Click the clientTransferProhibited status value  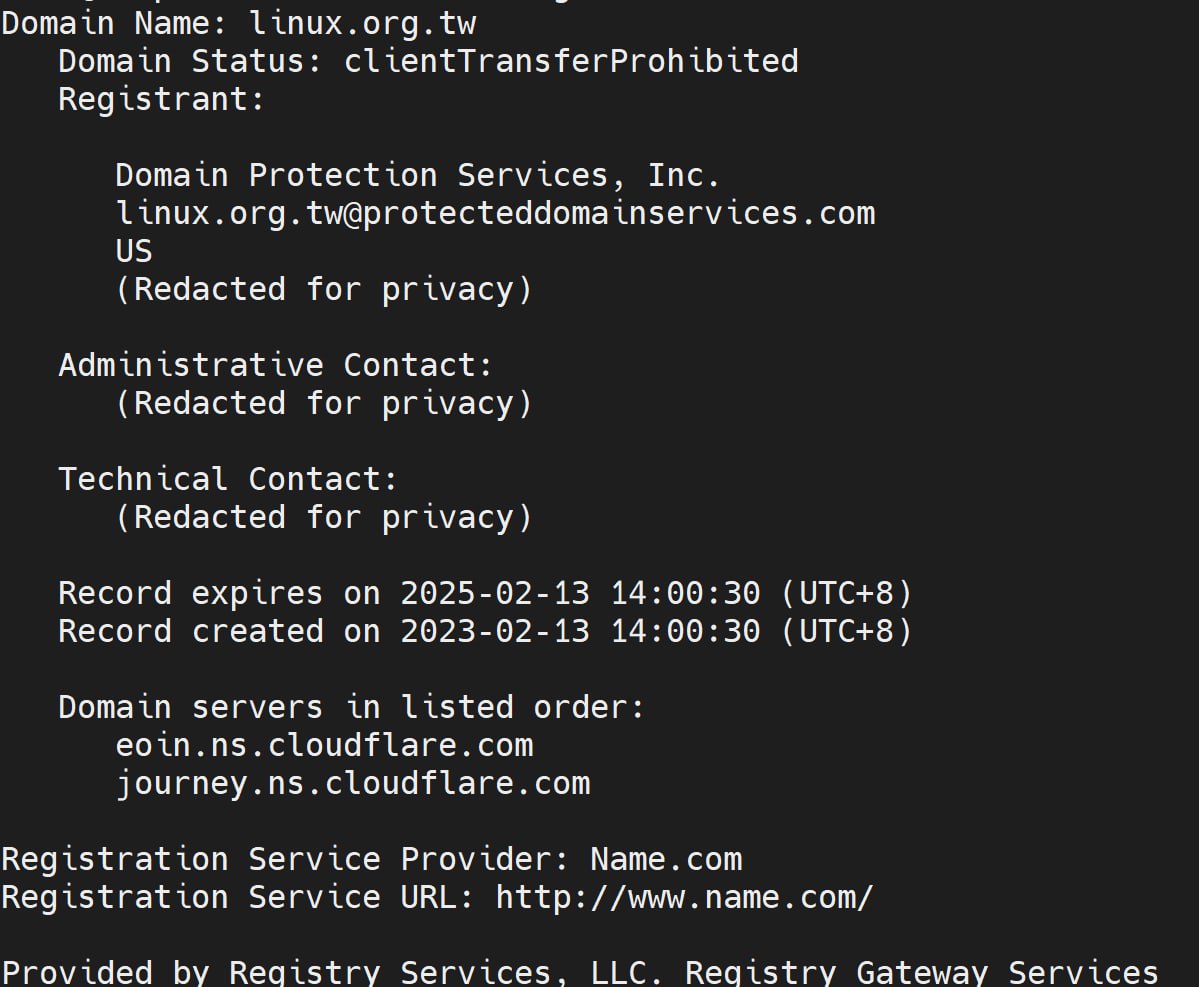coord(571,61)
